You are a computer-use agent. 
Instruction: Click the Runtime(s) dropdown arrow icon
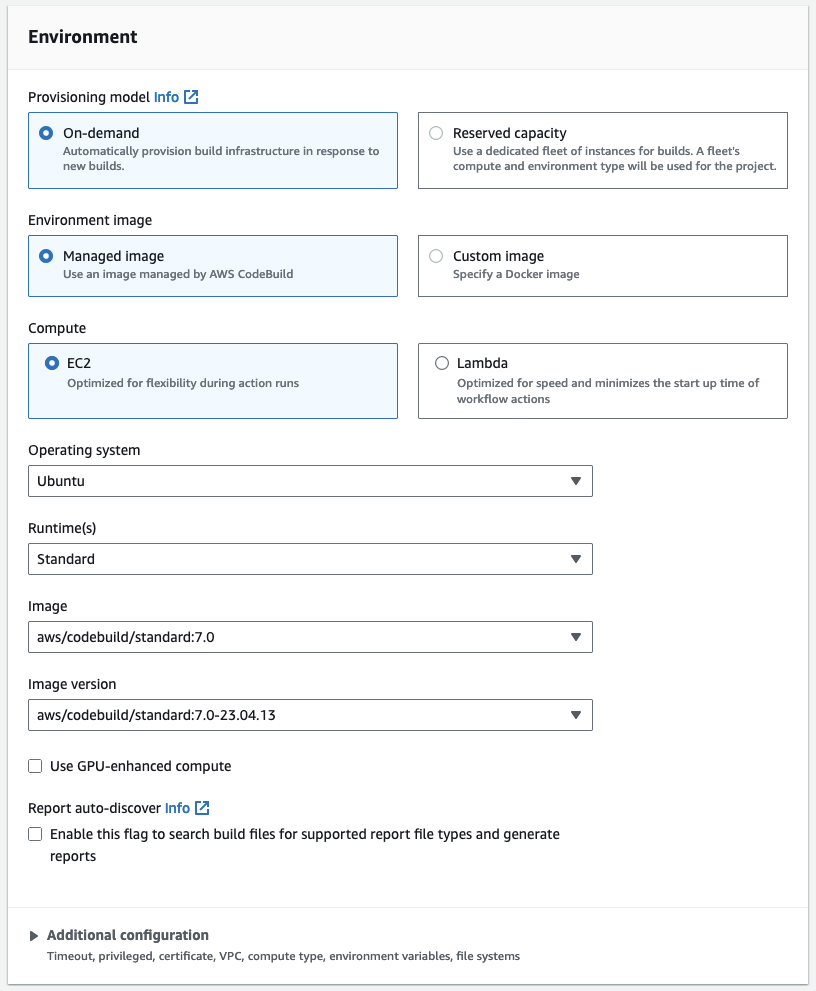click(575, 559)
